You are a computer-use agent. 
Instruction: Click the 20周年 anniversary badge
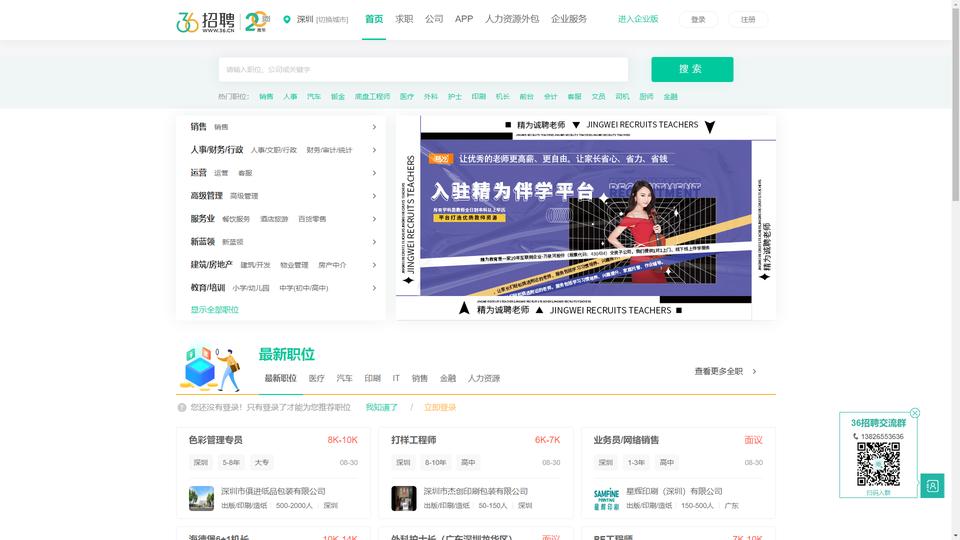[x=257, y=21]
